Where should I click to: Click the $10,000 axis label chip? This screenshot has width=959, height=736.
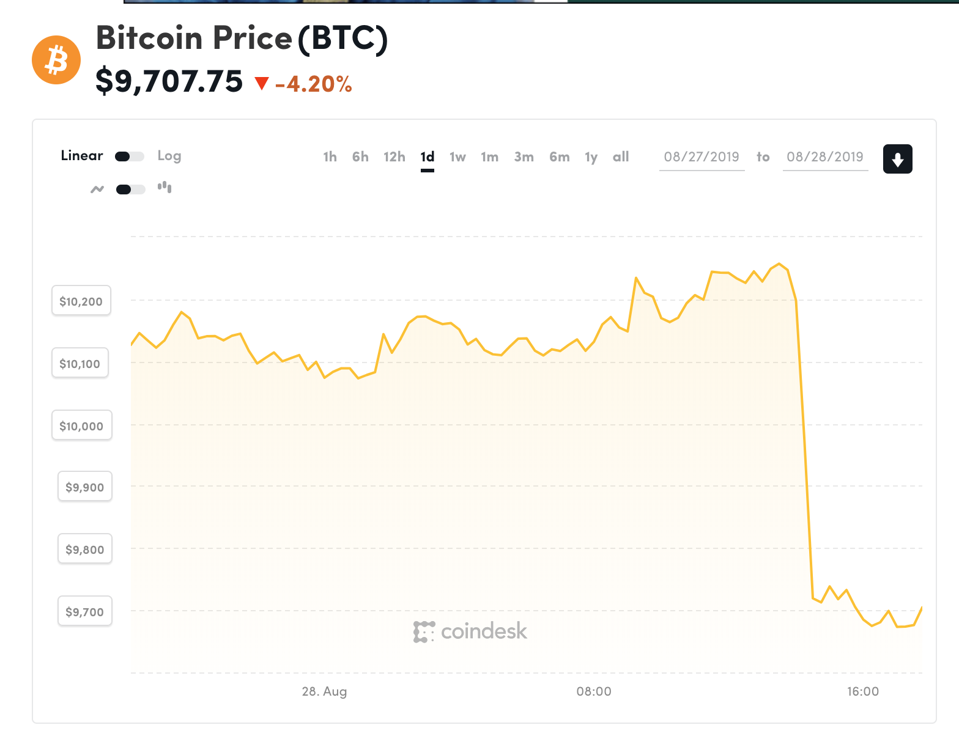pyautogui.click(x=81, y=425)
